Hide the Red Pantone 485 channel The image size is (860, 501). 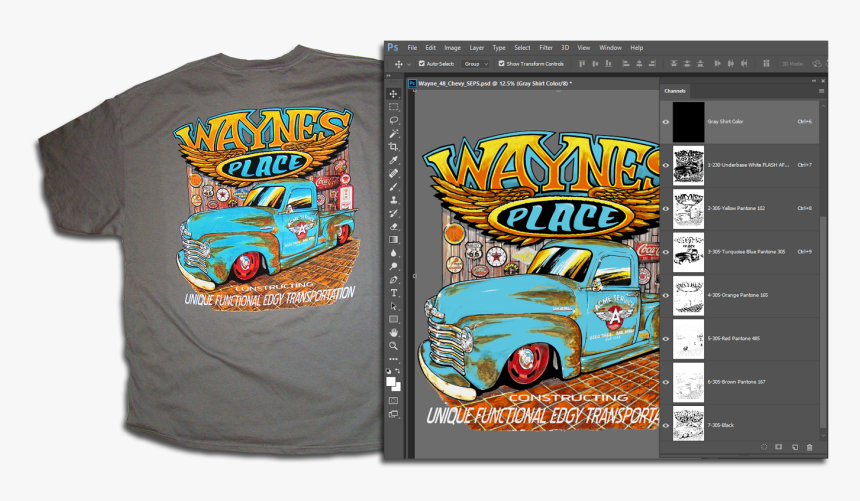[x=666, y=339]
